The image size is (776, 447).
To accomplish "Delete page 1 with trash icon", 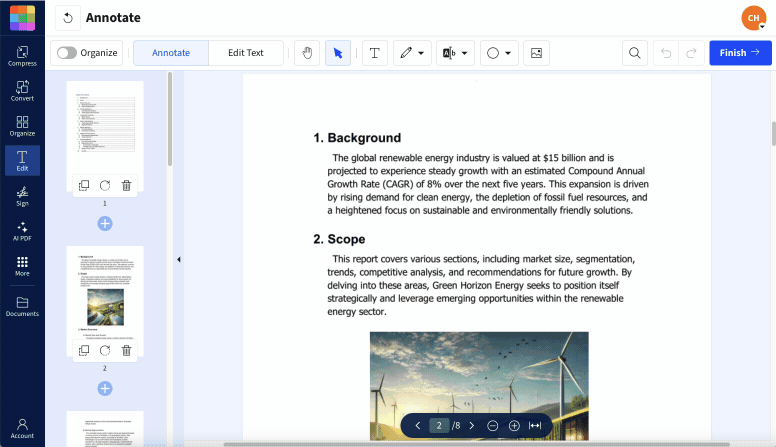I will click(127, 186).
